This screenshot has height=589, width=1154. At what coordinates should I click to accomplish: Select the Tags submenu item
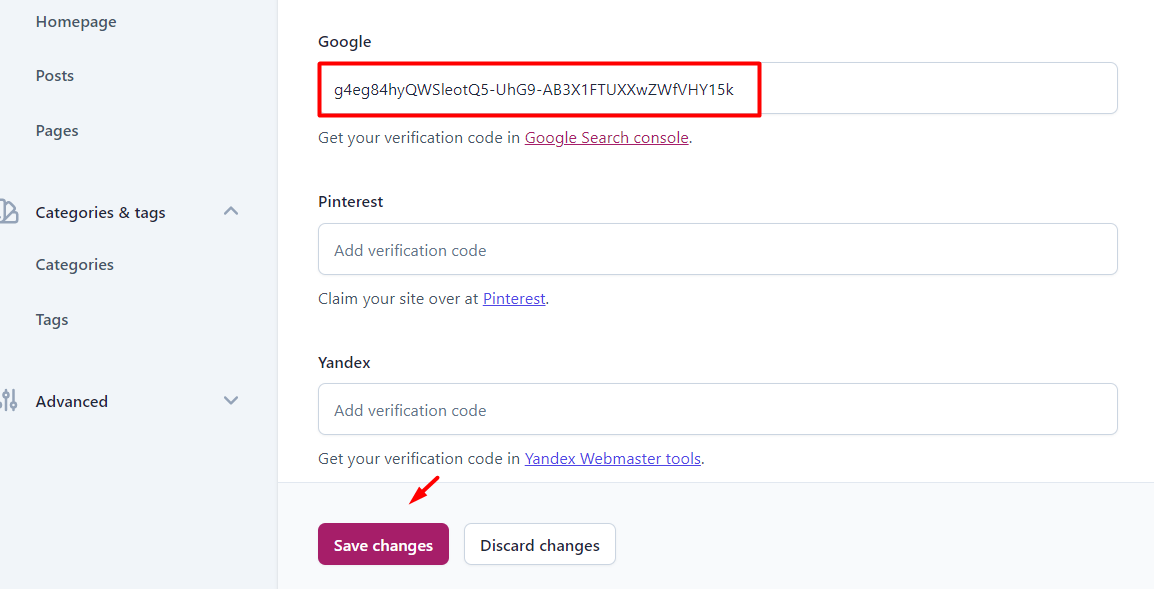(x=52, y=320)
